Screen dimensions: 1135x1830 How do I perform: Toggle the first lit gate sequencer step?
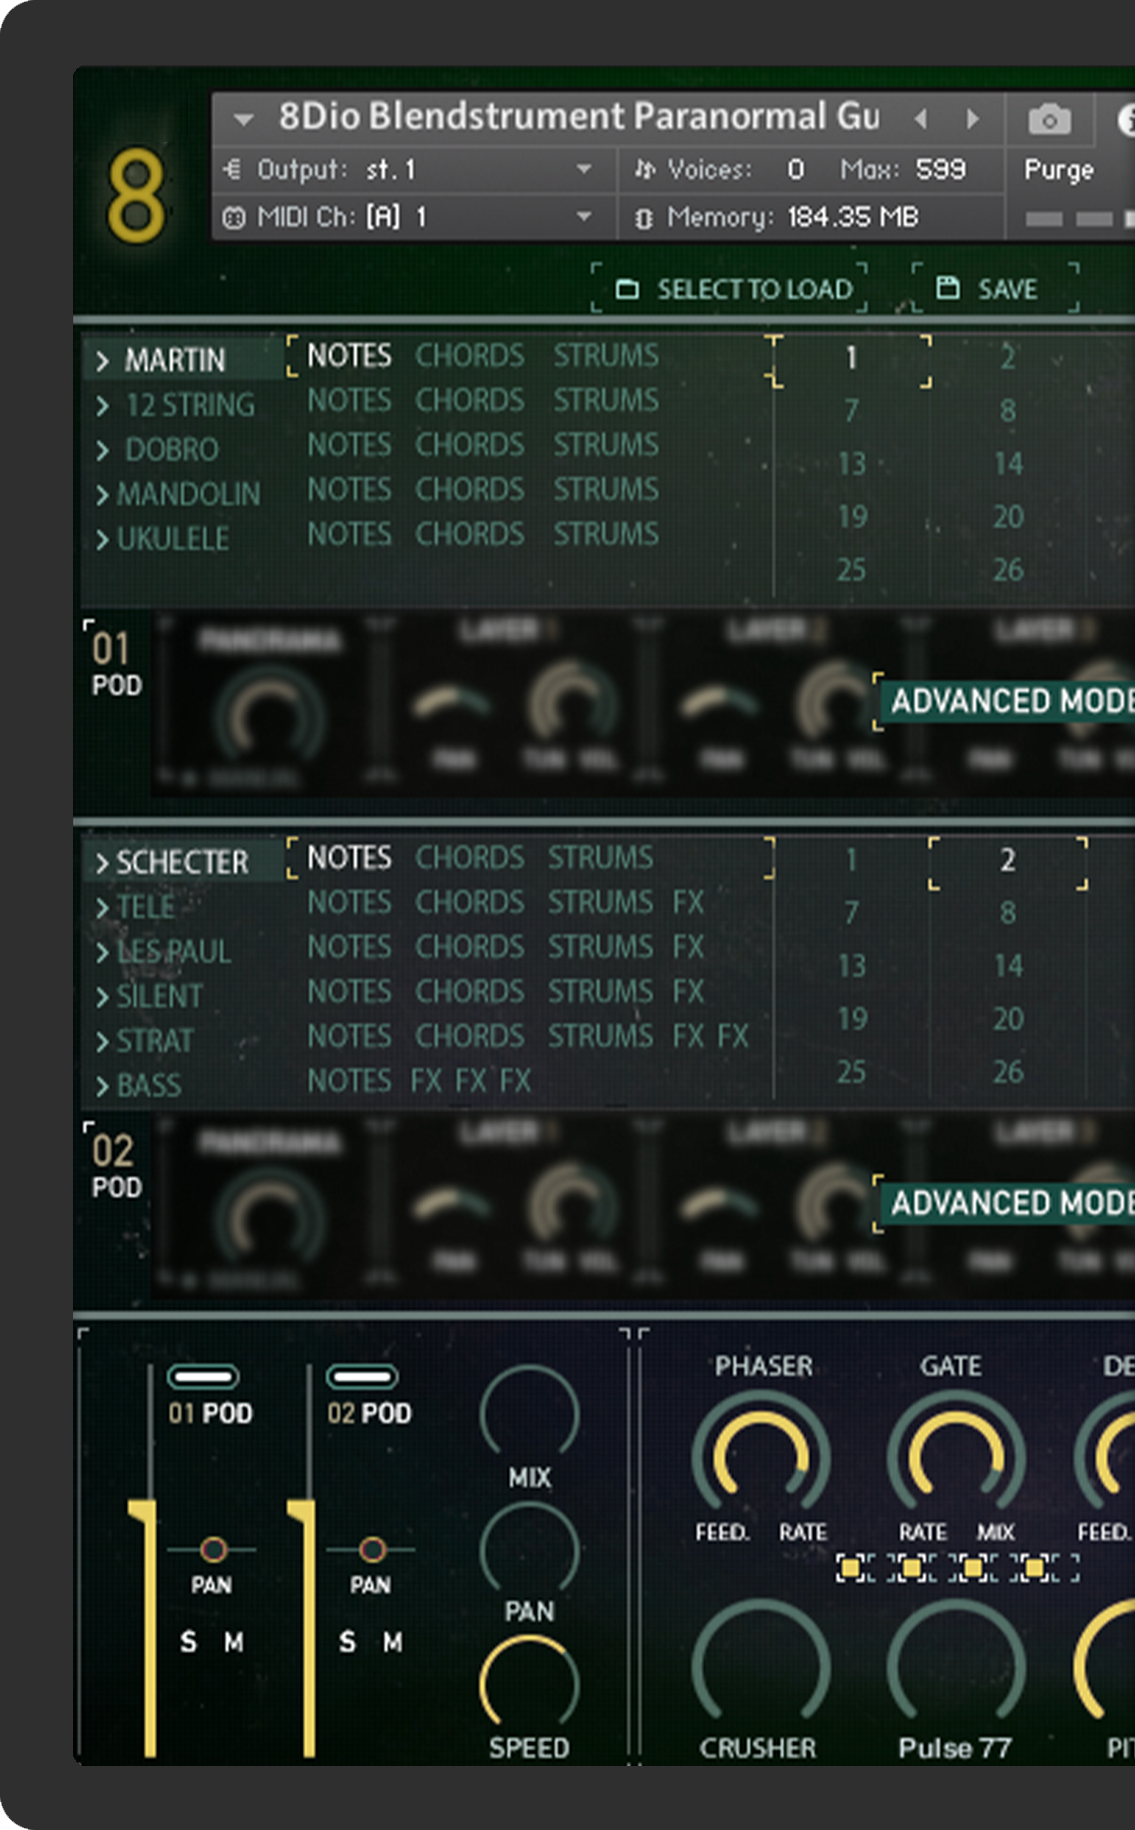[850, 1568]
